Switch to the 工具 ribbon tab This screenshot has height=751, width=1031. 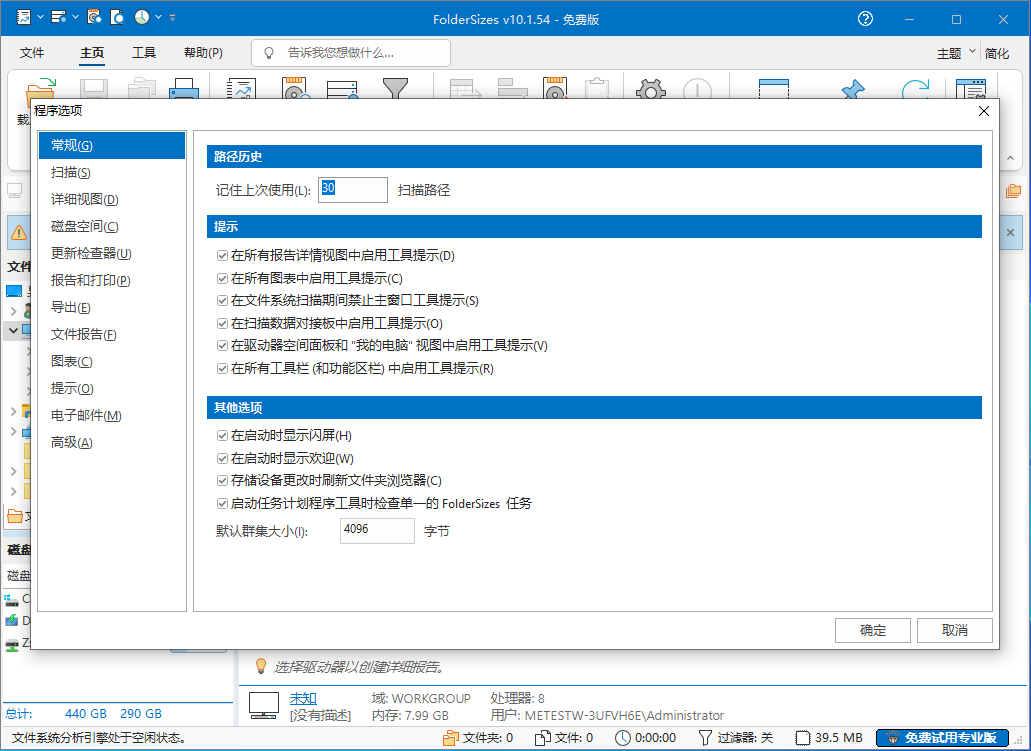point(143,53)
